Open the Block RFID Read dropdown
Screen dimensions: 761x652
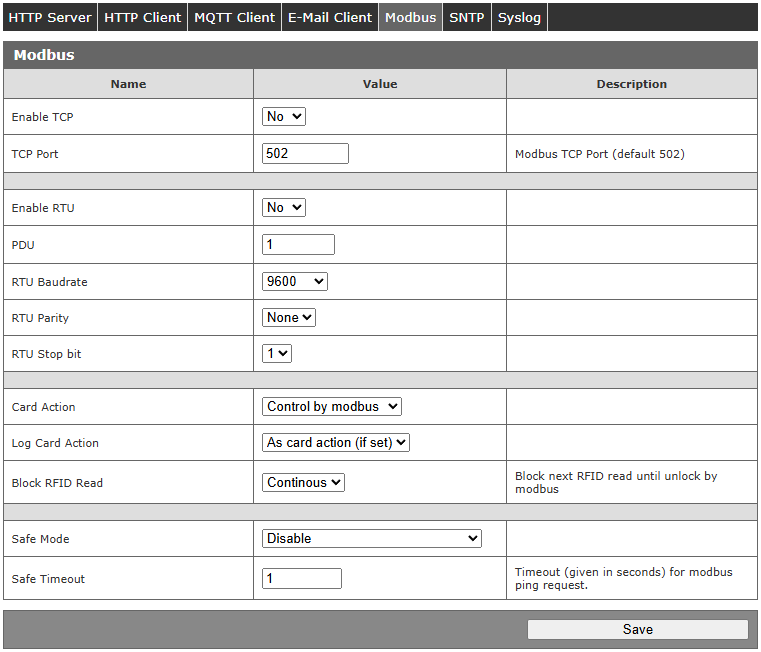(x=303, y=483)
